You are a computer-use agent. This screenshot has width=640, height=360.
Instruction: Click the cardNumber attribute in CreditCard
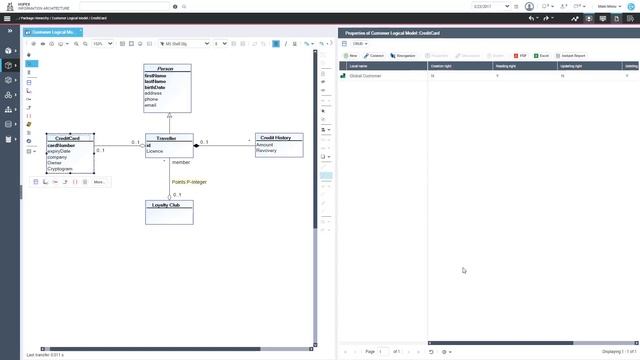(x=61, y=145)
